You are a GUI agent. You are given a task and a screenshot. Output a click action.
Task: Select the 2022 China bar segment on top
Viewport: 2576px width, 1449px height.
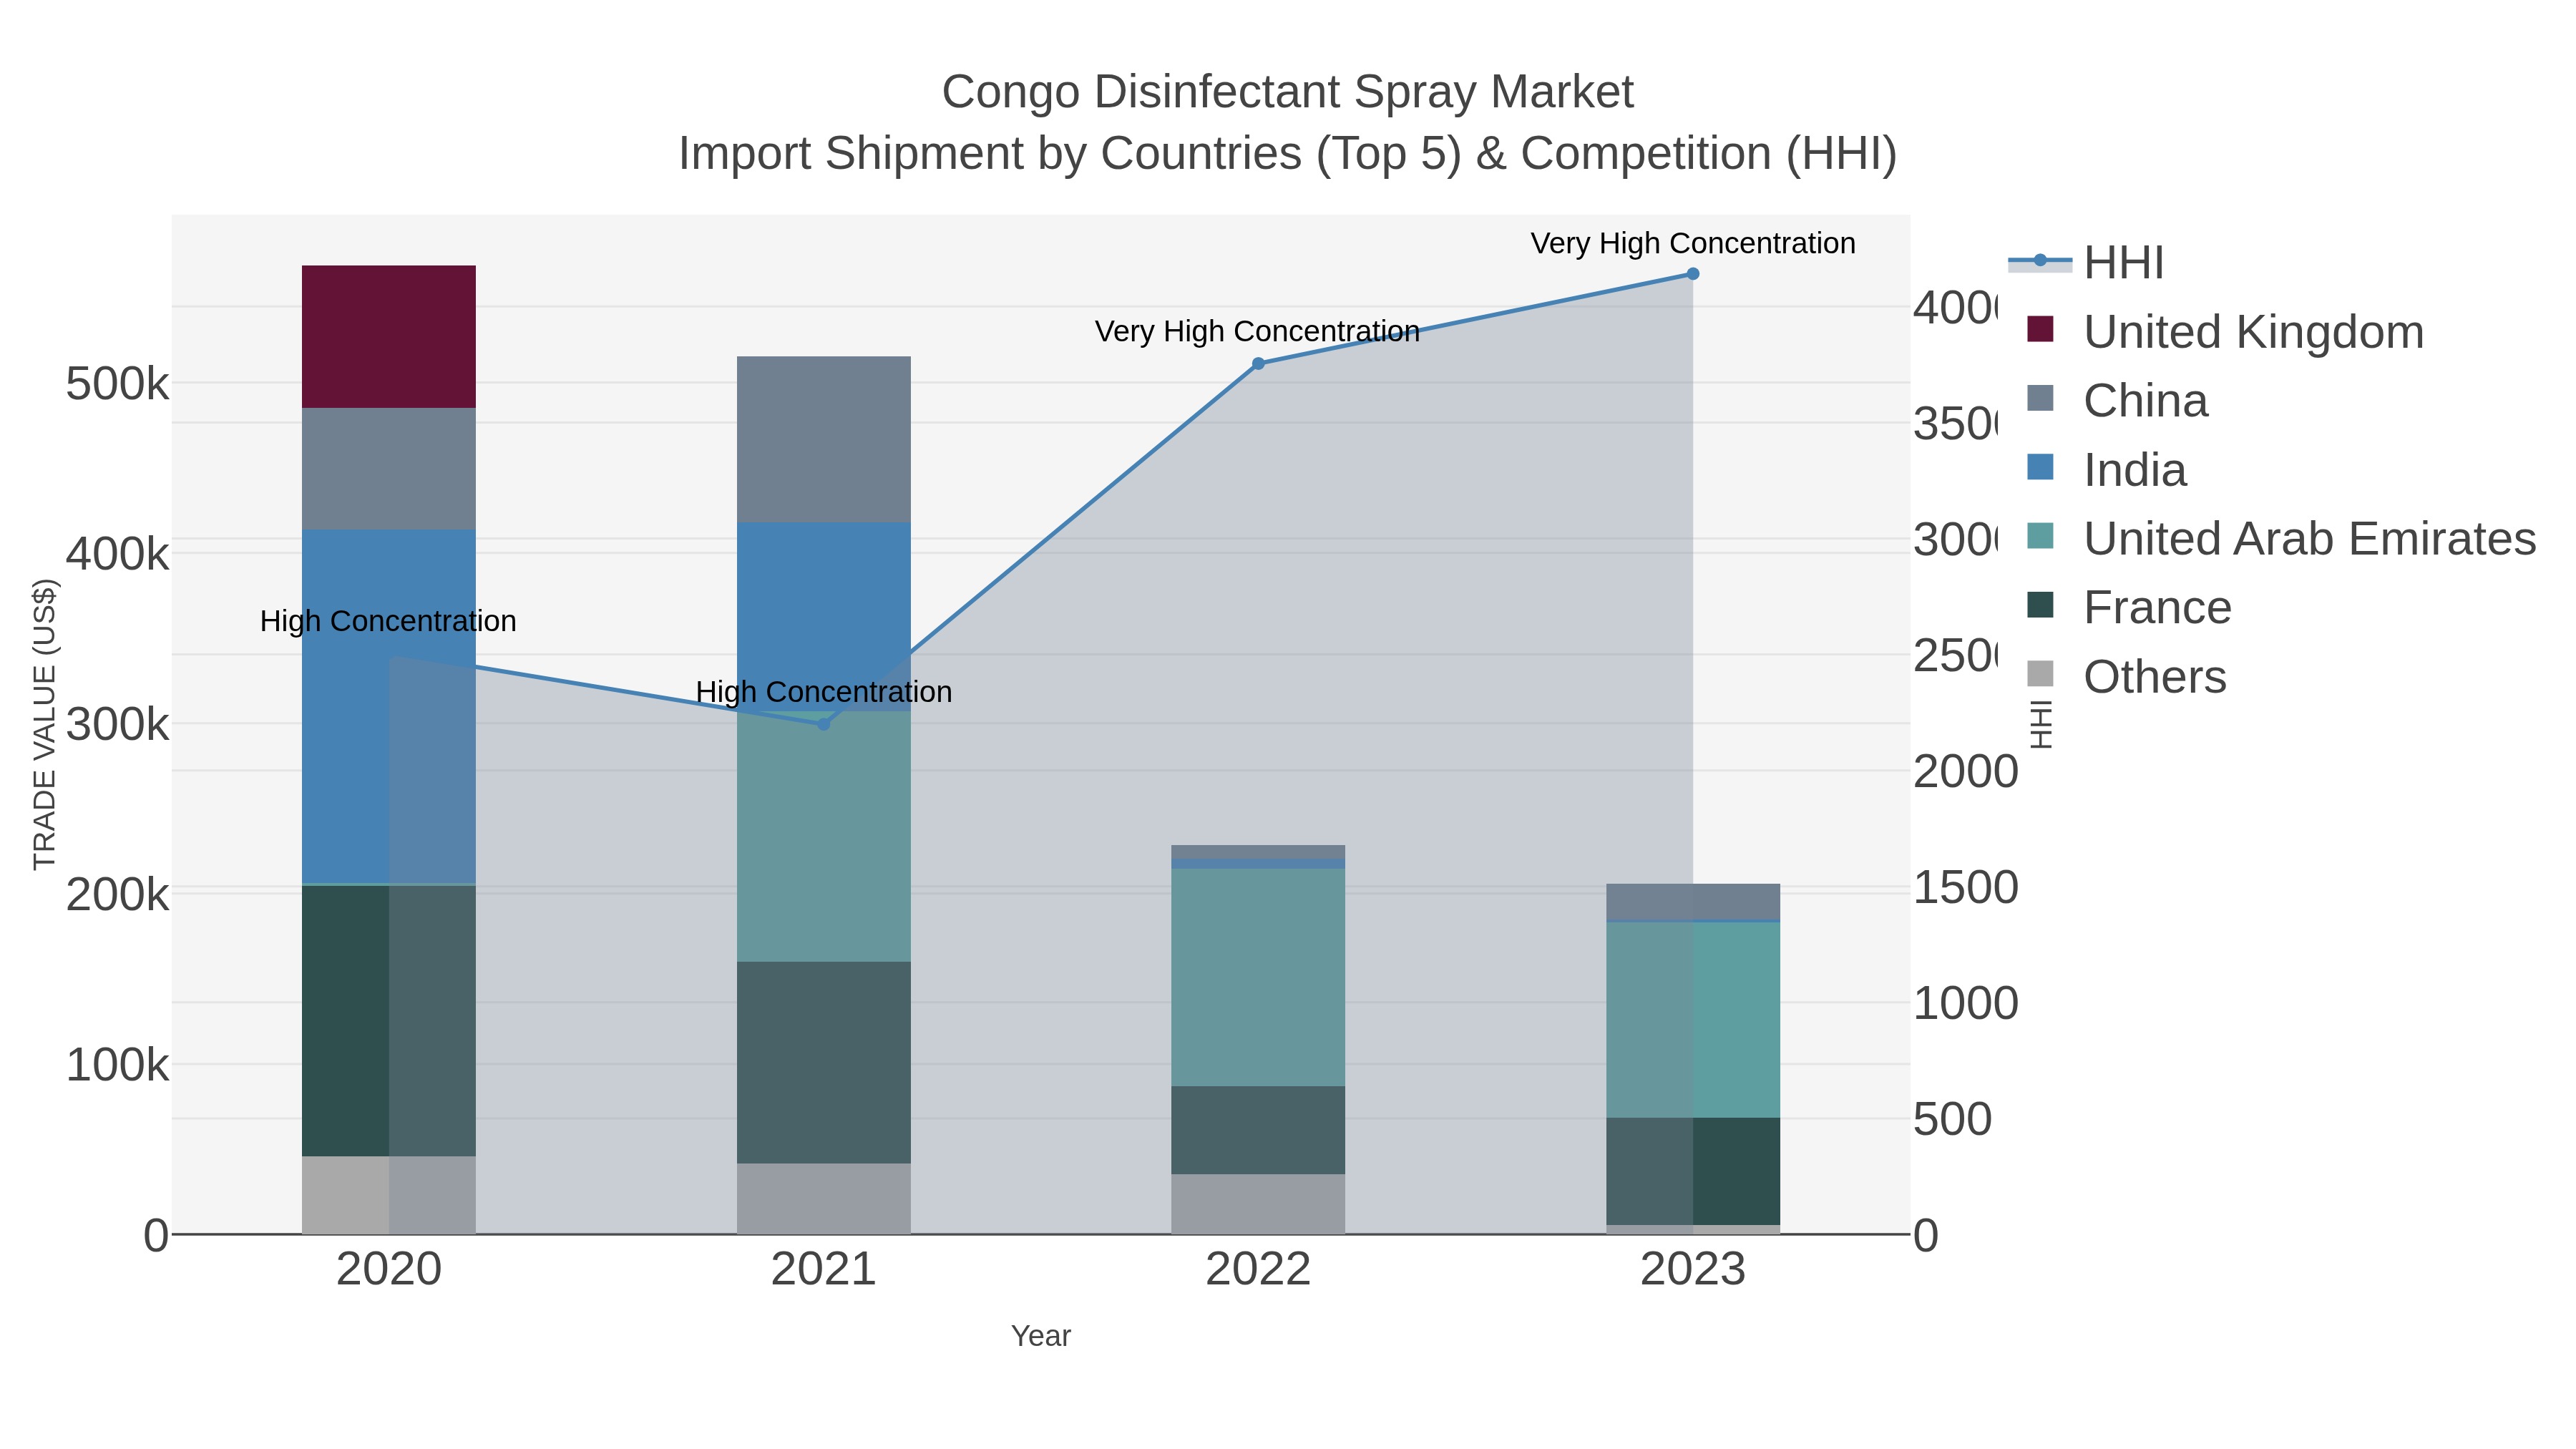pyautogui.click(x=1258, y=852)
